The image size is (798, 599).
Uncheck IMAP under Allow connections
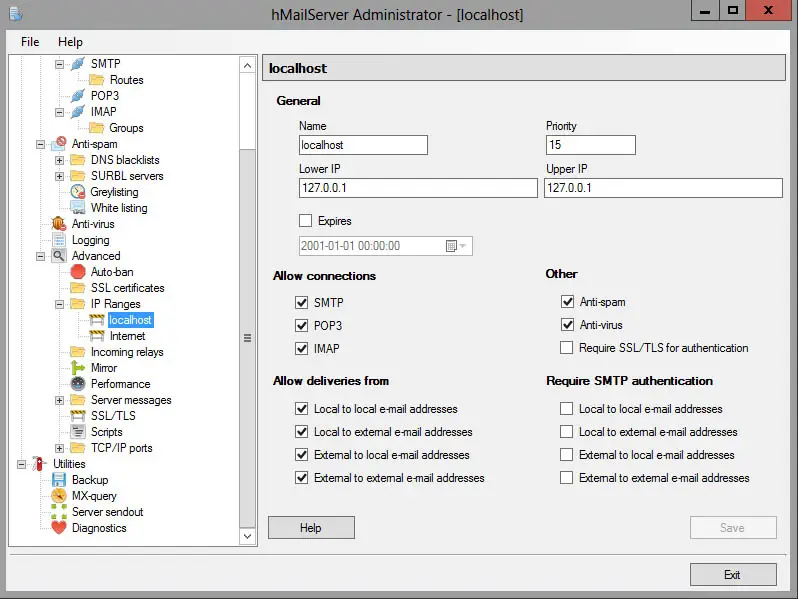coord(302,349)
